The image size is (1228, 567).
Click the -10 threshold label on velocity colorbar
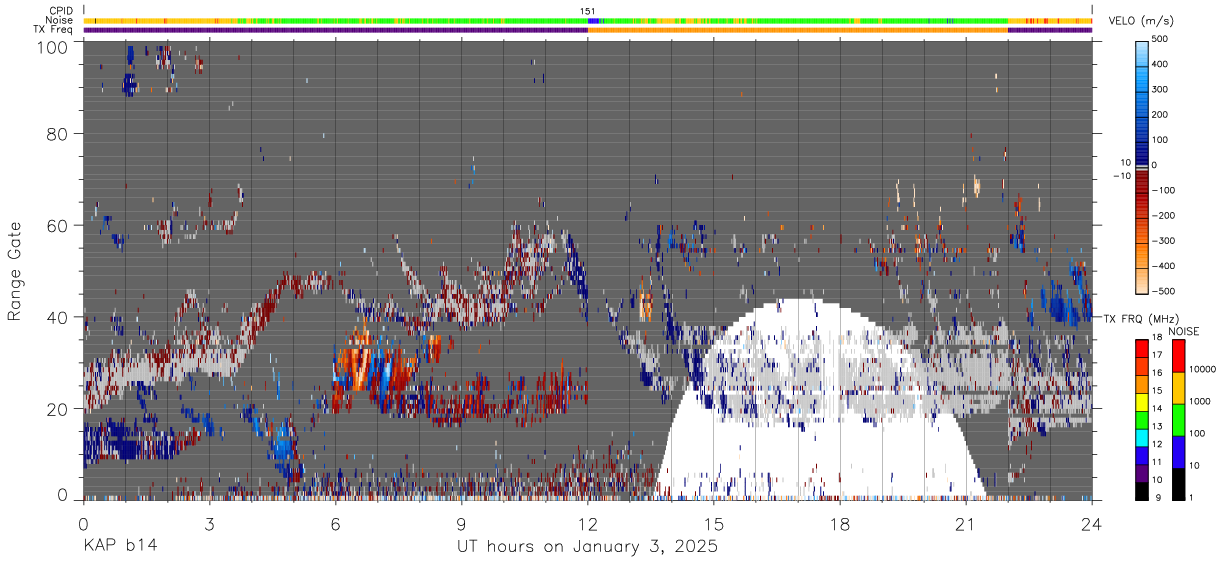[1123, 176]
